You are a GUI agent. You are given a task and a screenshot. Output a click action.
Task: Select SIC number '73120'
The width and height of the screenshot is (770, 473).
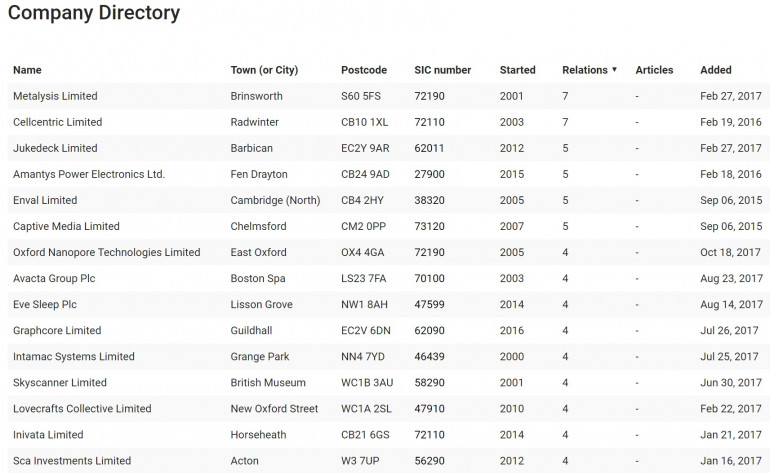point(429,226)
